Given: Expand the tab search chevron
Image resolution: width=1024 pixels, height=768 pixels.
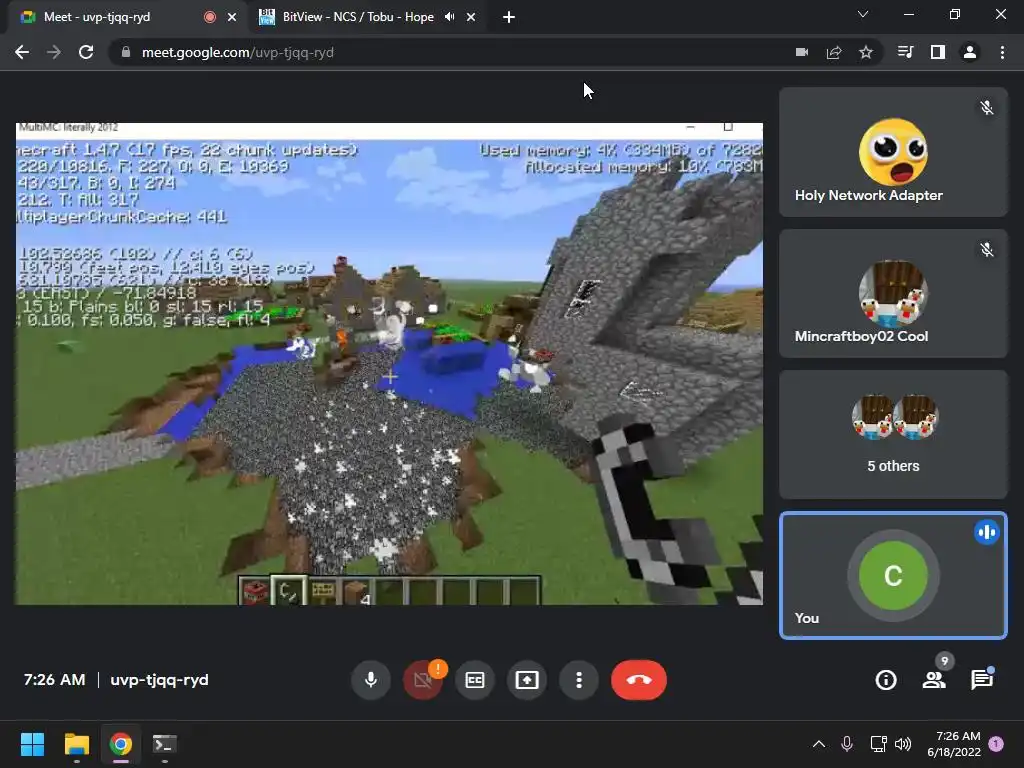Looking at the screenshot, I should pyautogui.click(x=863, y=14).
